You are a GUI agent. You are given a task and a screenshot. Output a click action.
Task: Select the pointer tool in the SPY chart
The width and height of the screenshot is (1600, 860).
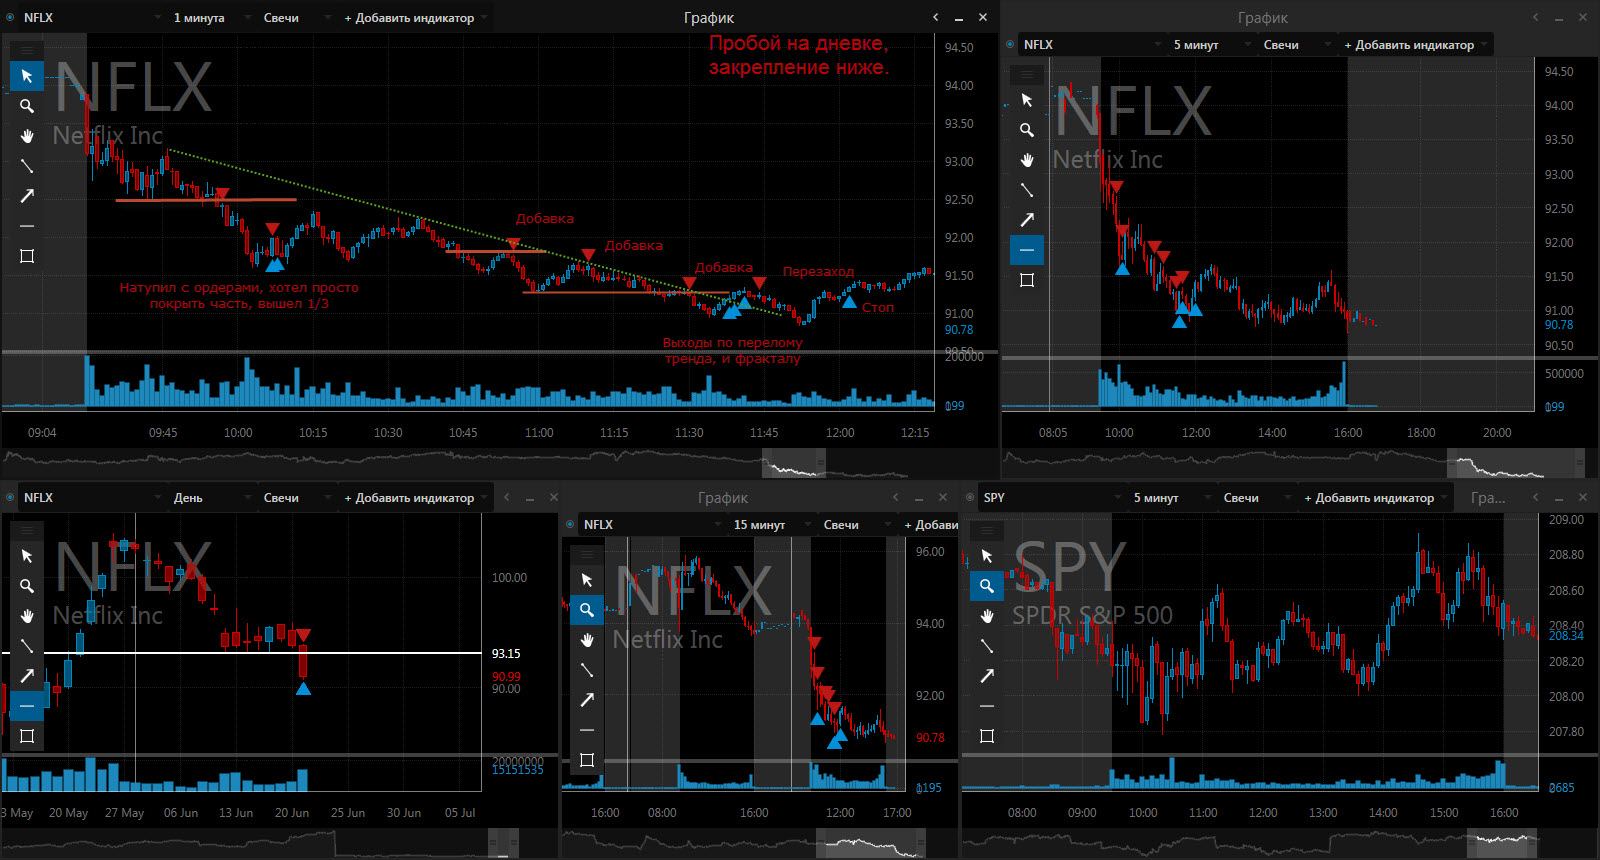click(987, 556)
